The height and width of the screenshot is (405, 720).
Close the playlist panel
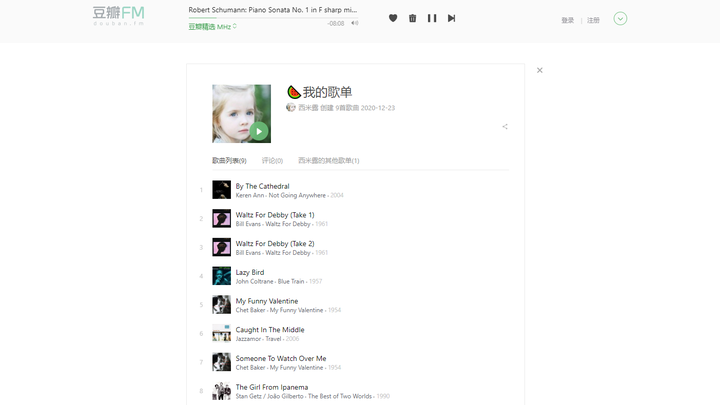[540, 70]
